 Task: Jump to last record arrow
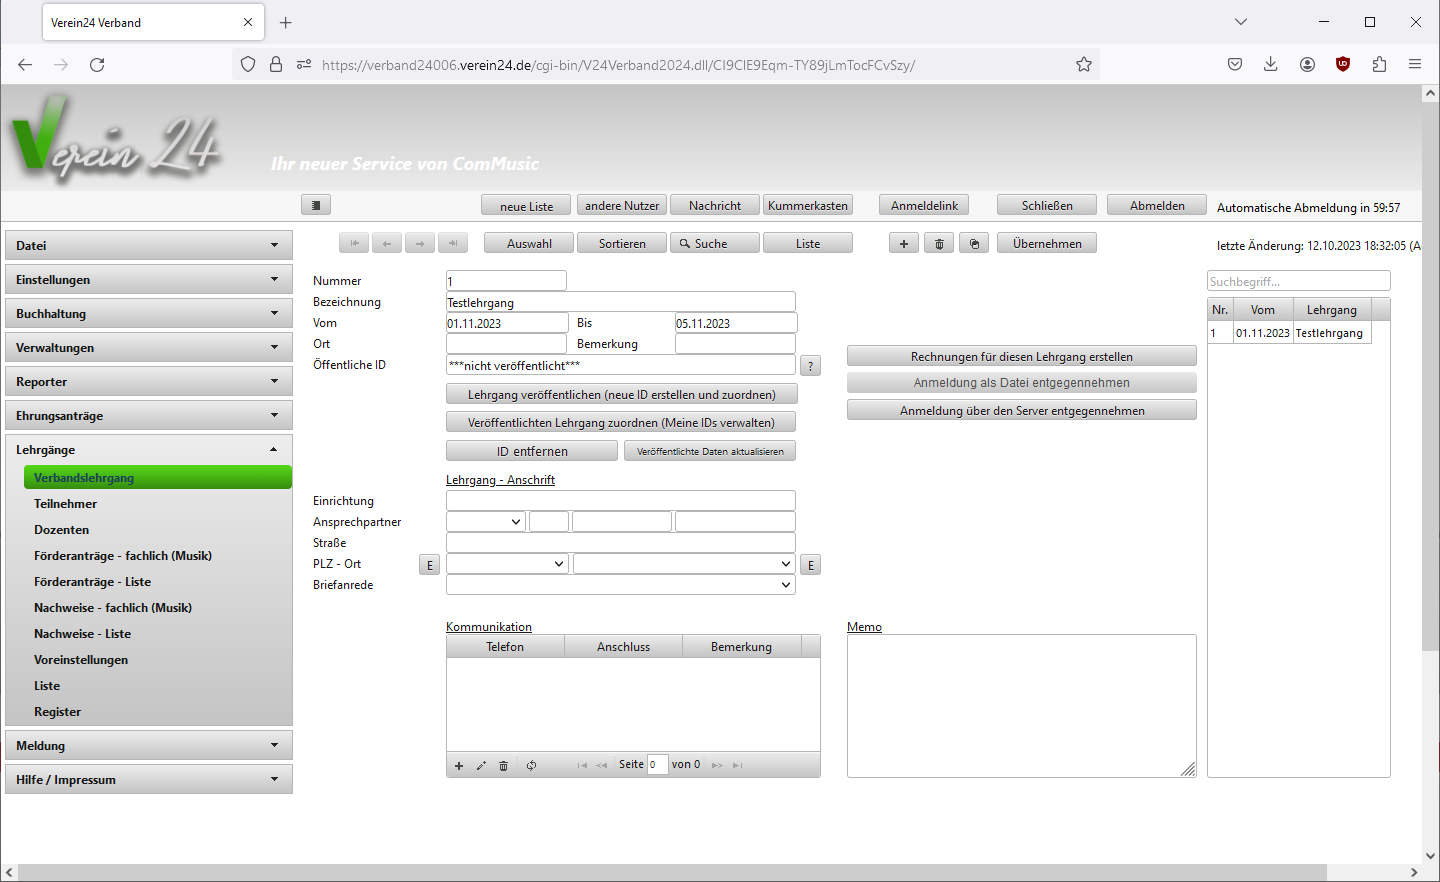coord(453,243)
